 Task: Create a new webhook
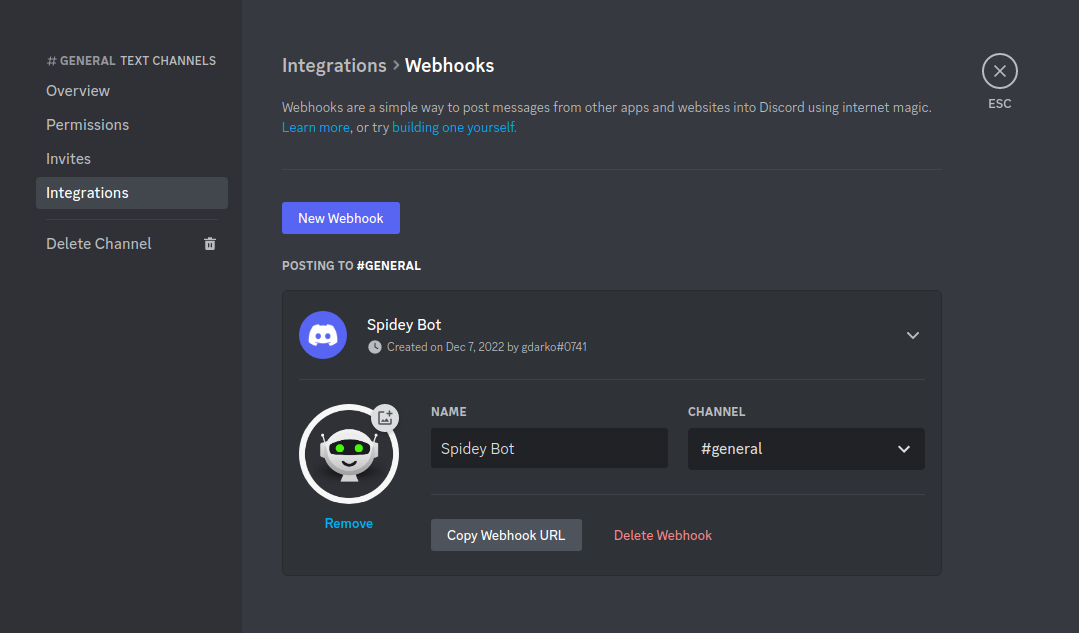point(340,218)
